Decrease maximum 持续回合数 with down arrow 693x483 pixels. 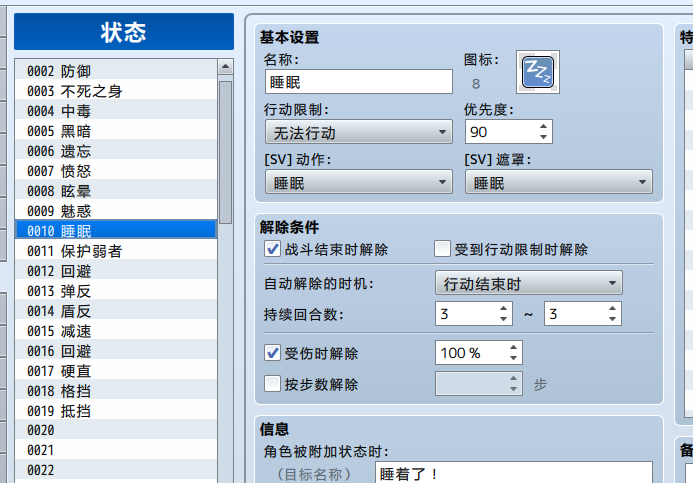pos(612,319)
